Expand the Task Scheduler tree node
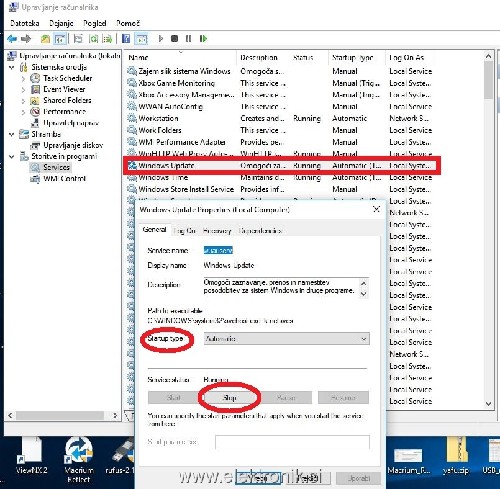The width and height of the screenshot is (500, 489). point(23,79)
